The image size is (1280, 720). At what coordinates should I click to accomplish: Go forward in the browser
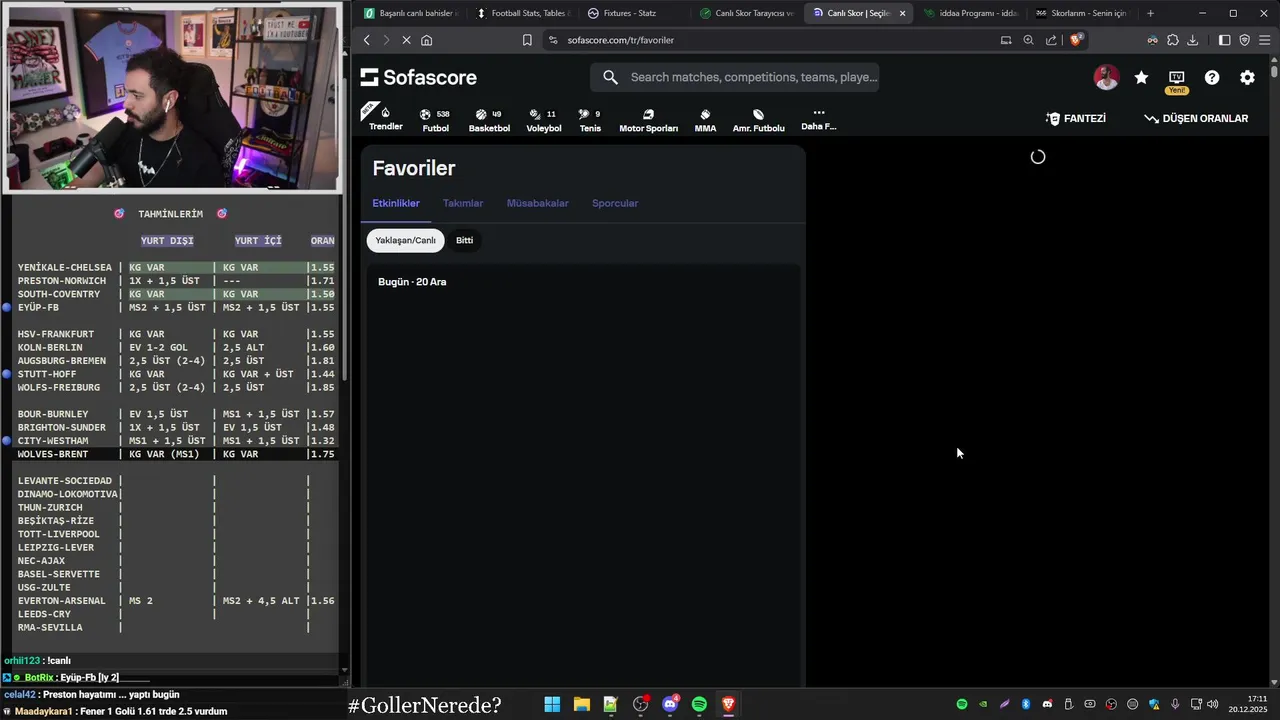(x=386, y=40)
